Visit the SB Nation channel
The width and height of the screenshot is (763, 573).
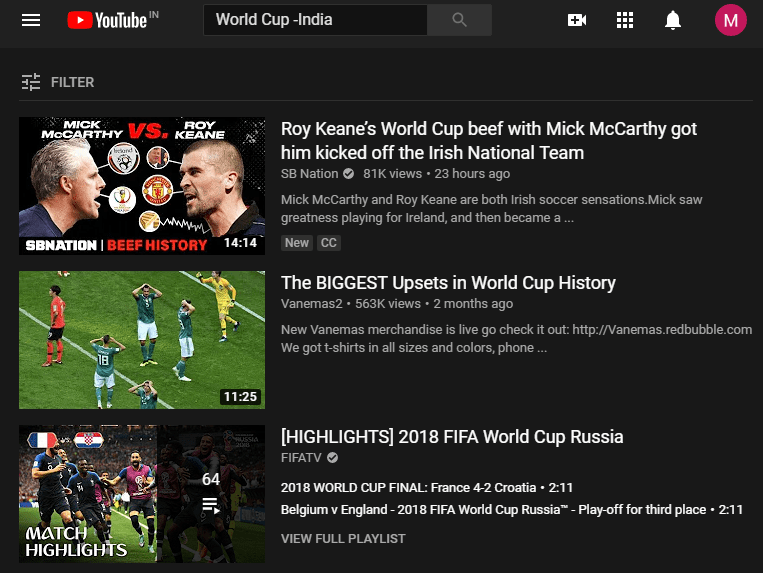tap(309, 174)
